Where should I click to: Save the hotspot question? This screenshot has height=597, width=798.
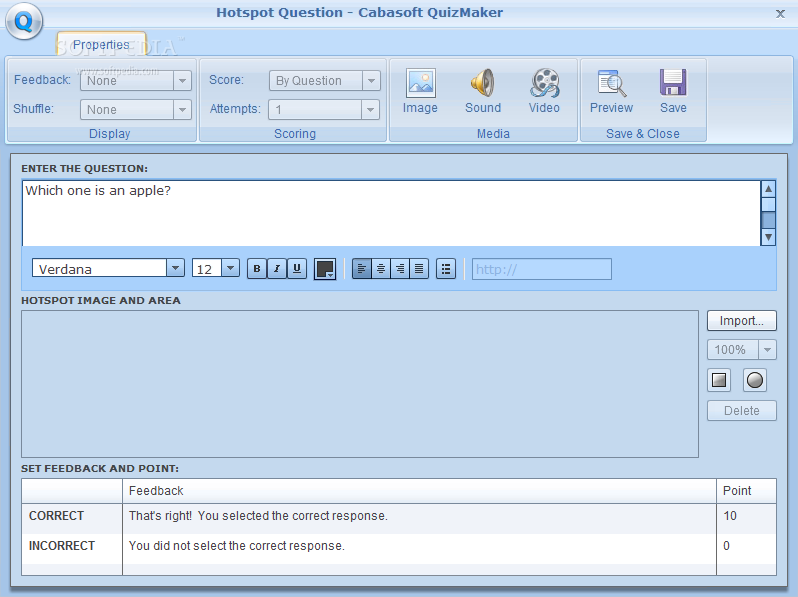[x=673, y=91]
